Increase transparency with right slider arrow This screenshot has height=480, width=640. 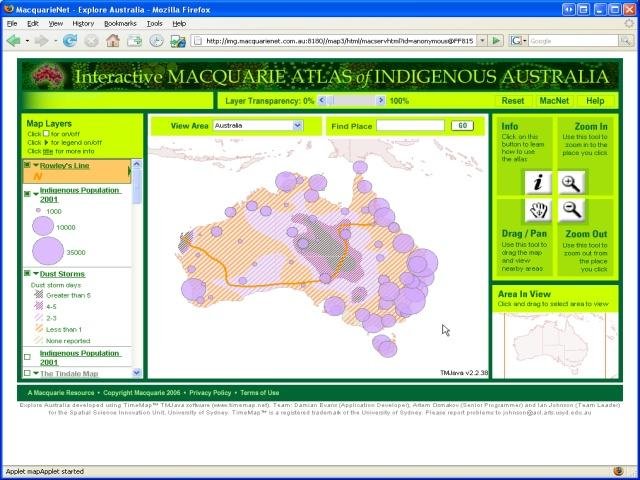[381, 100]
